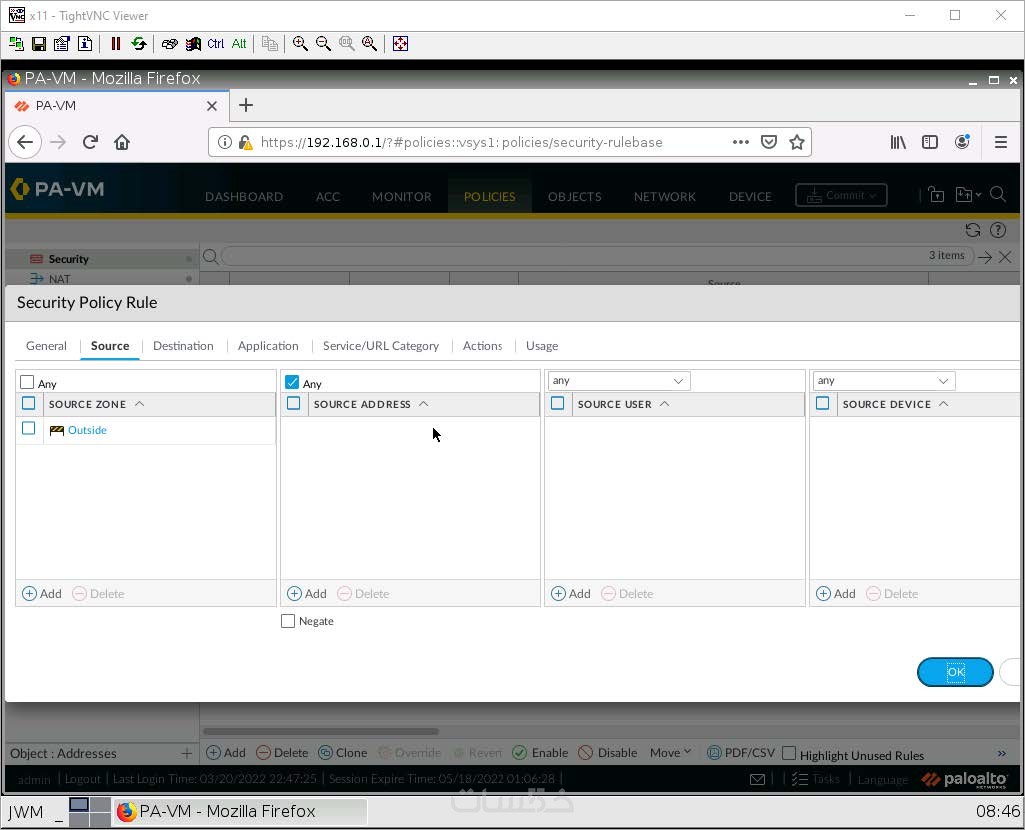The image size is (1025, 830).
Task: Click the TightVNC Save Connection floppy icon
Action: click(39, 44)
